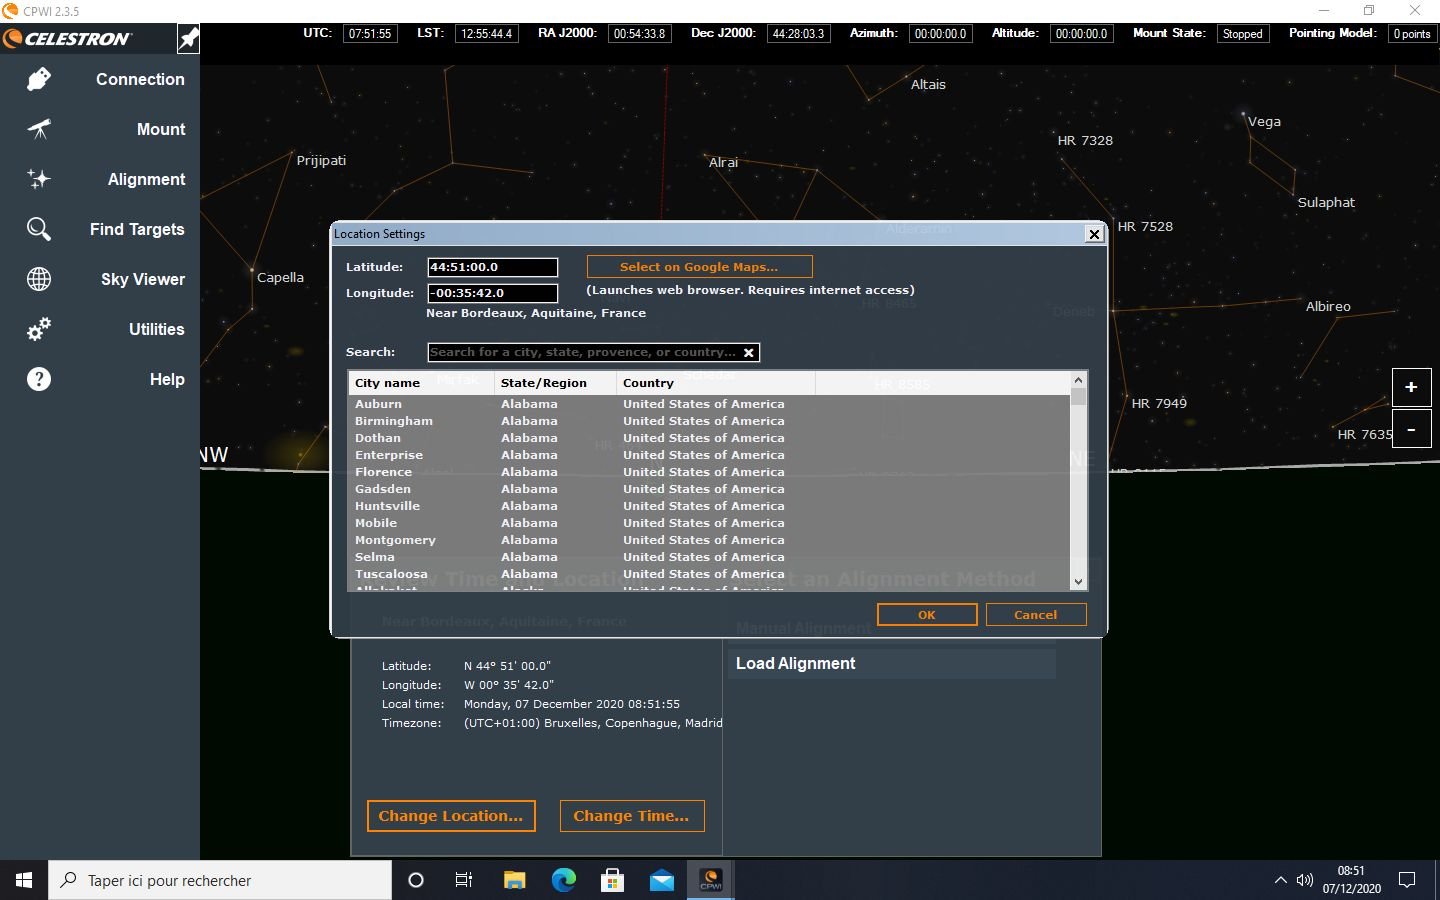Click the Utilities gears icon
Image resolution: width=1440 pixels, height=900 pixels.
pos(39,329)
